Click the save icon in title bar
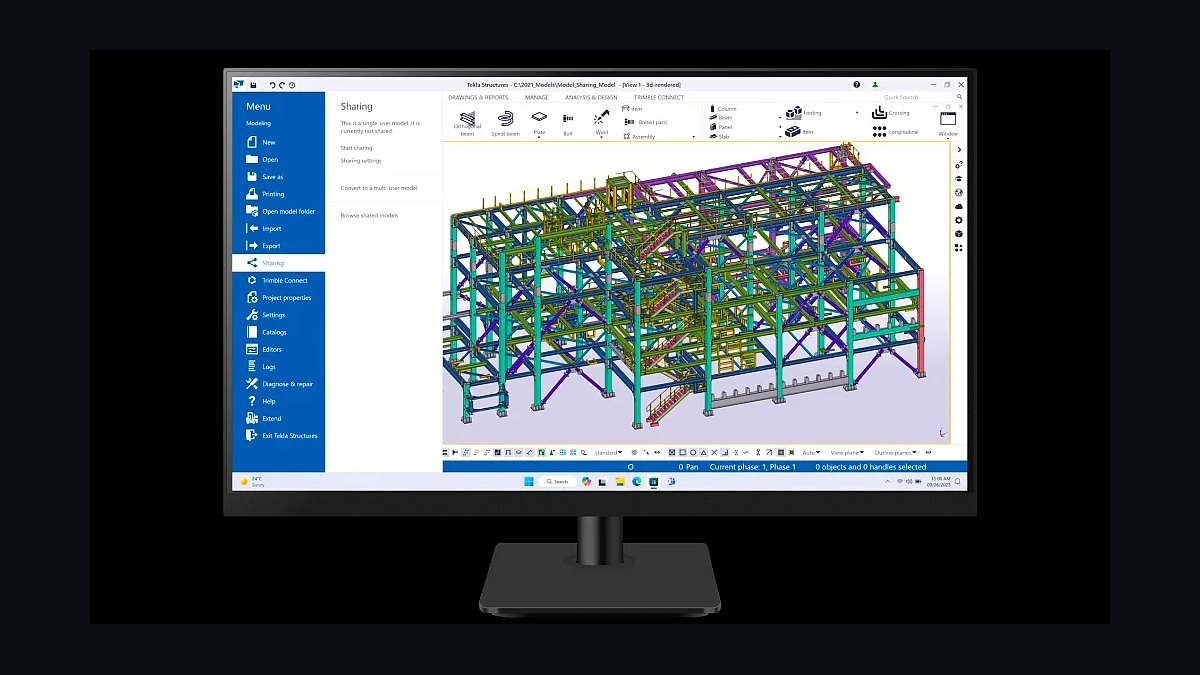The width and height of the screenshot is (1200, 675). (253, 85)
